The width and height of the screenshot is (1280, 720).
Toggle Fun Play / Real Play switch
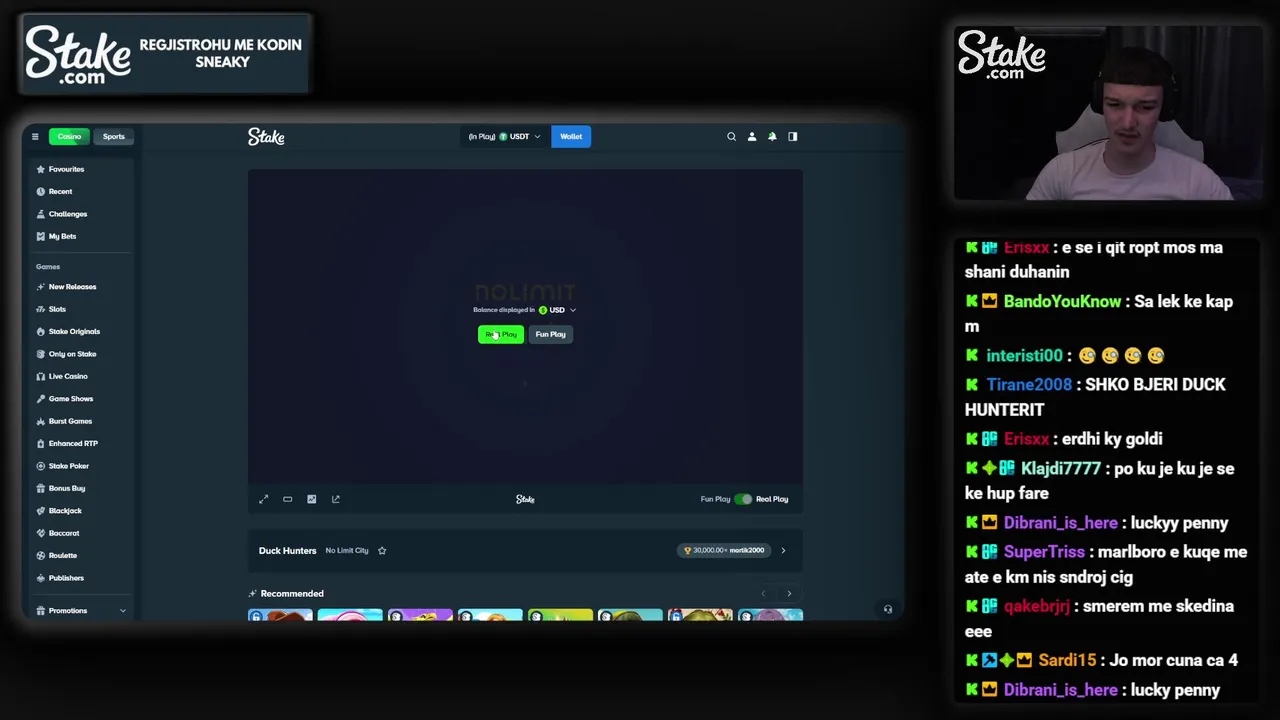743,499
